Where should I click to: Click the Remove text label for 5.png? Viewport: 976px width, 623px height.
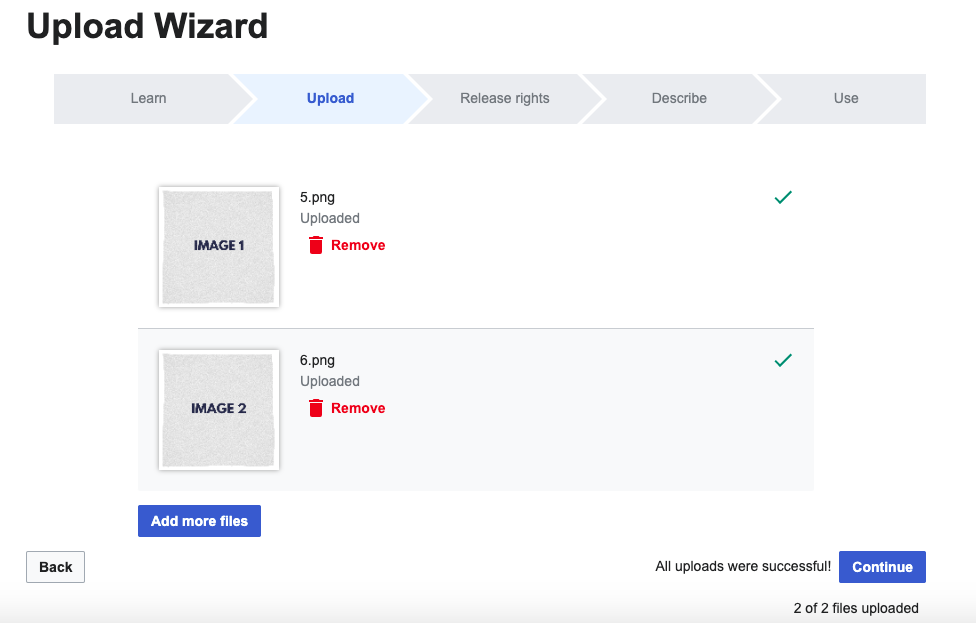(x=358, y=245)
